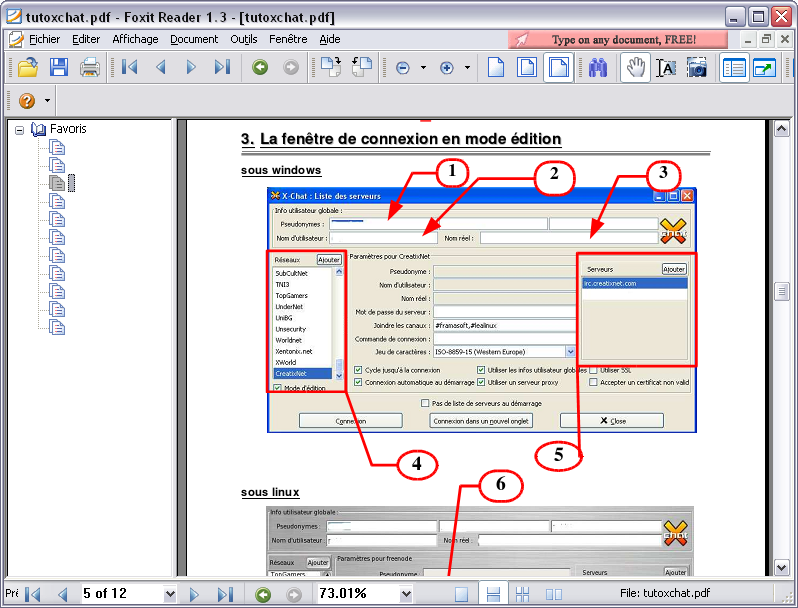Open Find with the binoculars icon
Viewport: 798px width, 608px height.
click(x=598, y=67)
